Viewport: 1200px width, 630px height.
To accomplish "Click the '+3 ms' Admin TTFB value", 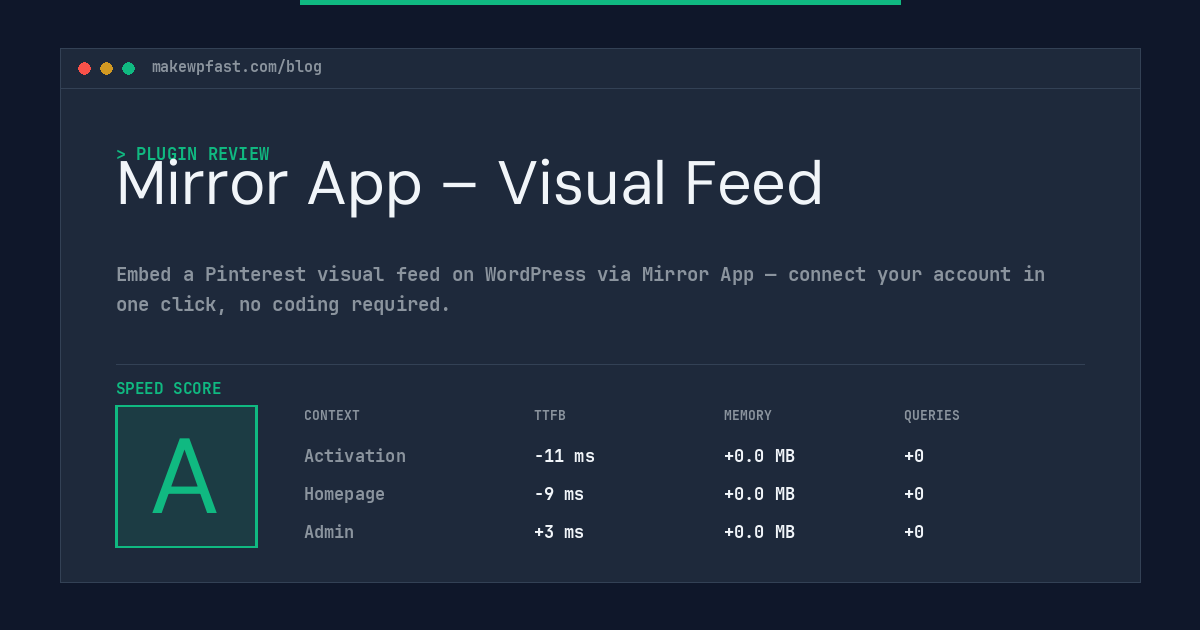I will pos(559,532).
